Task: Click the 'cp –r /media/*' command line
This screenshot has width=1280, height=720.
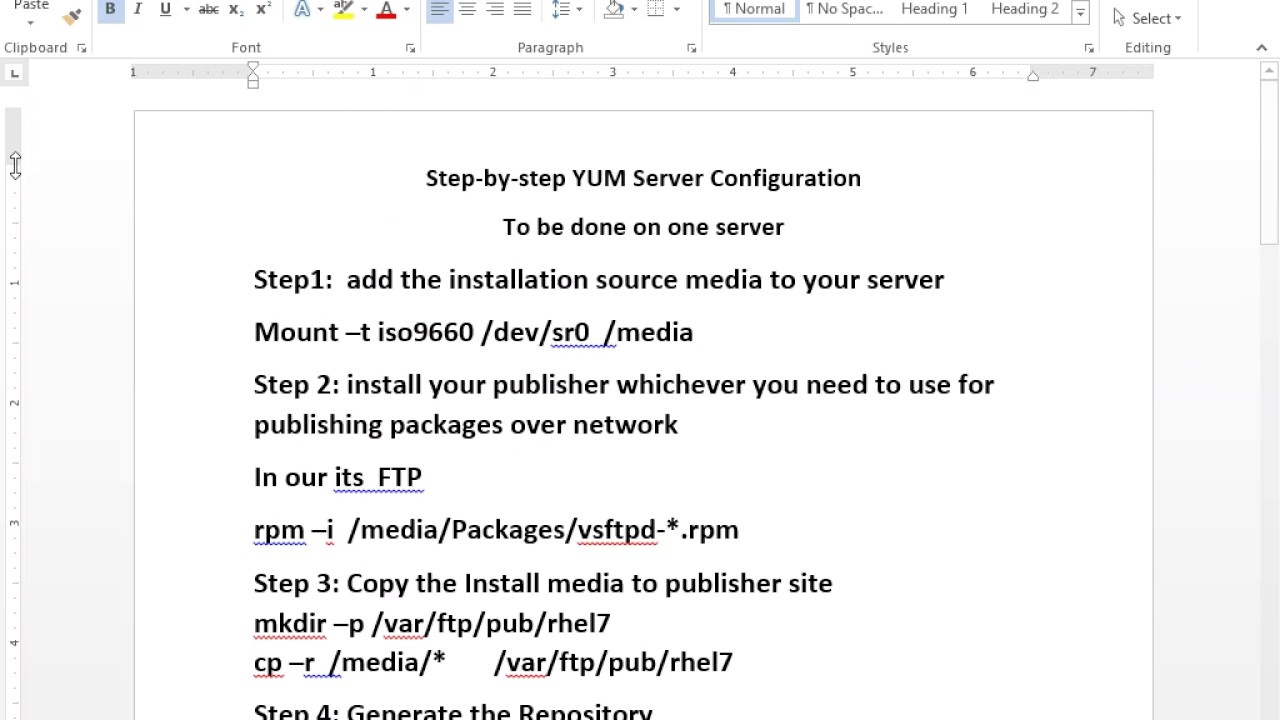Action: pyautogui.click(x=493, y=662)
